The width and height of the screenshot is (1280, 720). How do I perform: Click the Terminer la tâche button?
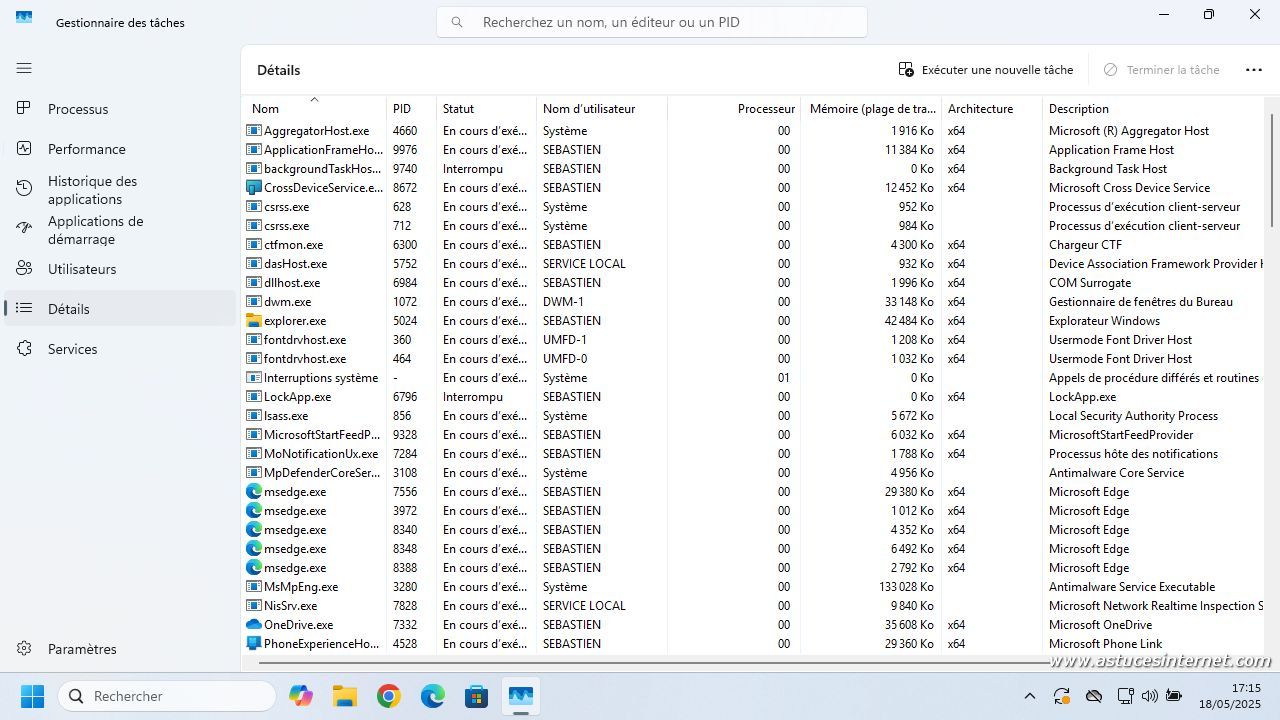click(1162, 70)
